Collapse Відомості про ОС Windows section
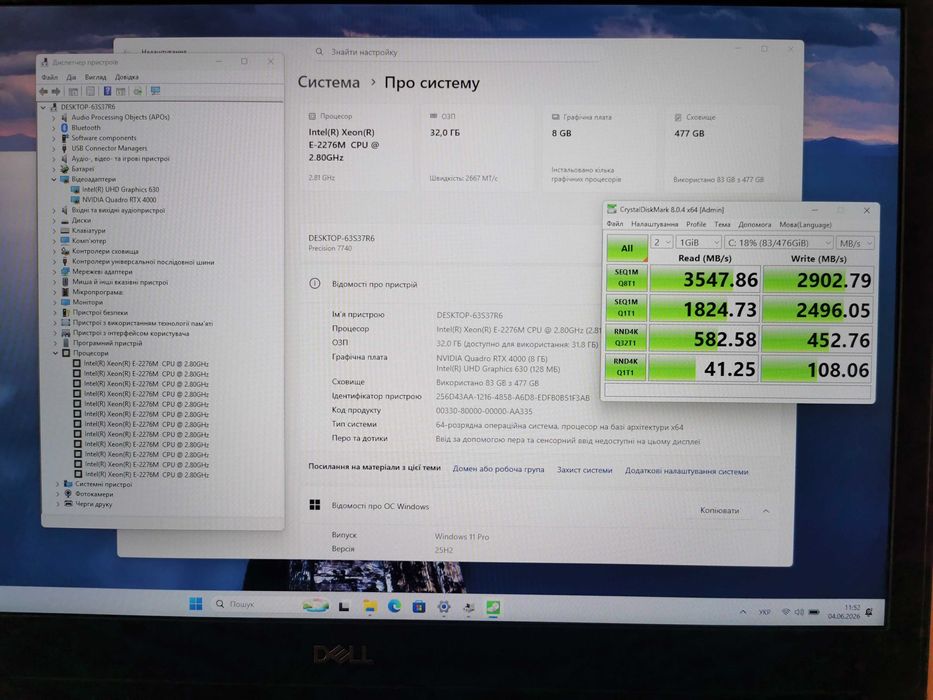The height and width of the screenshot is (700, 933). (766, 511)
